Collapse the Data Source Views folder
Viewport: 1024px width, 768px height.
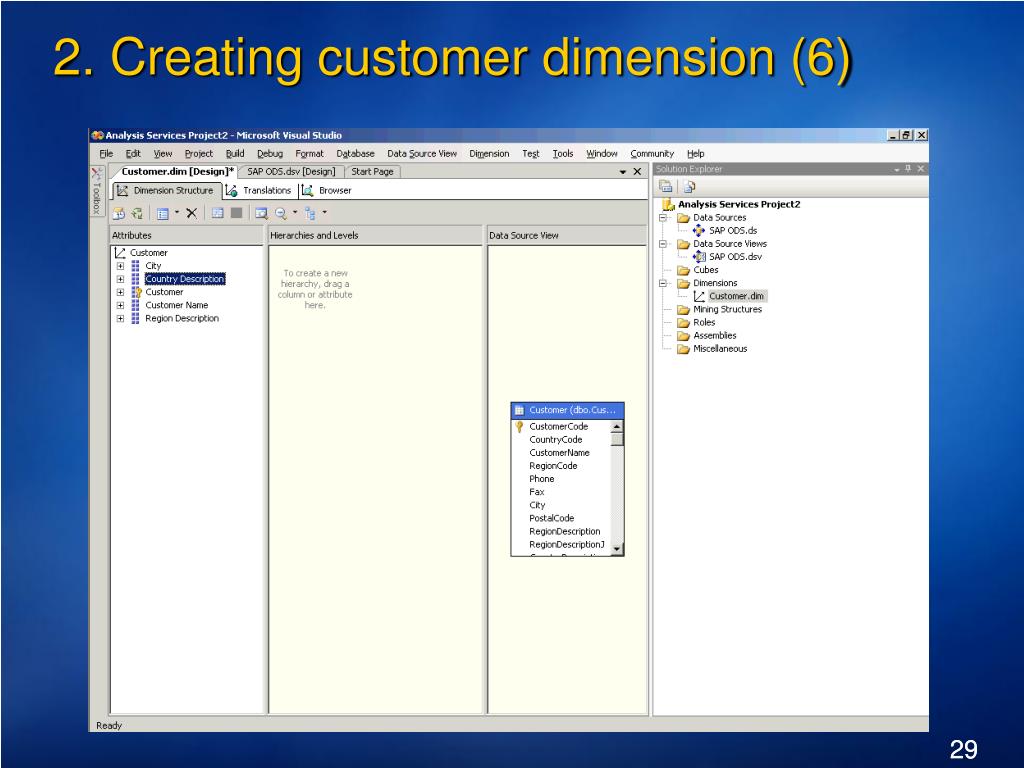(x=663, y=244)
